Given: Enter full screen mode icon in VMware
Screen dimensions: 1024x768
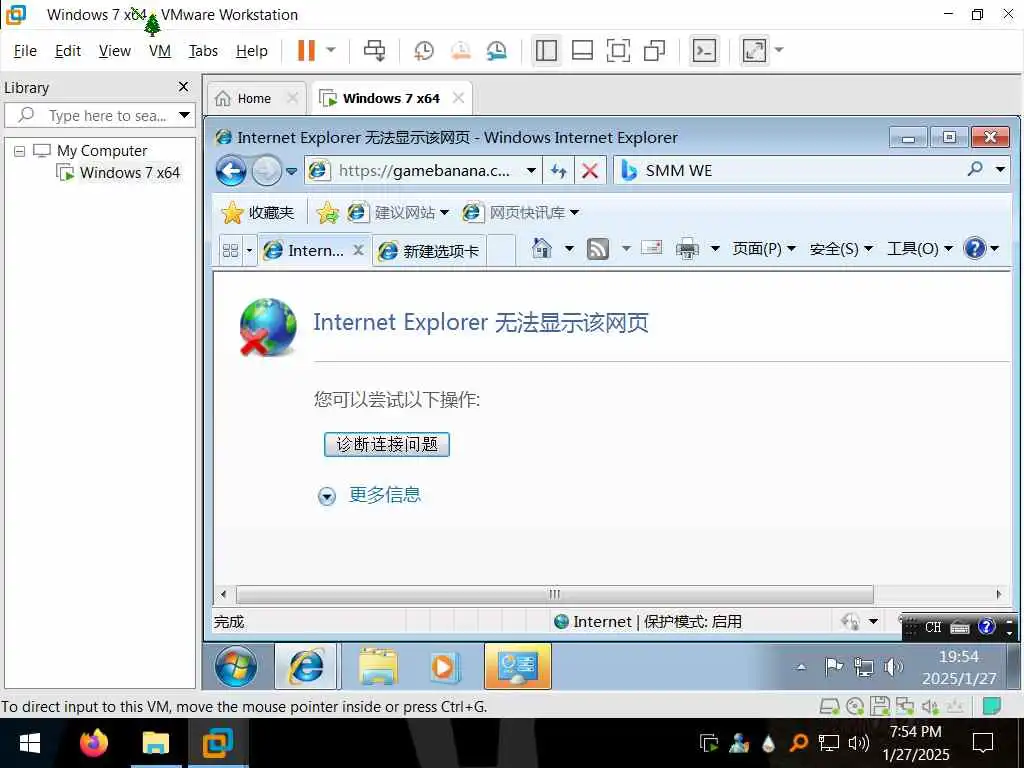Looking at the screenshot, I should pyautogui.click(x=618, y=50).
